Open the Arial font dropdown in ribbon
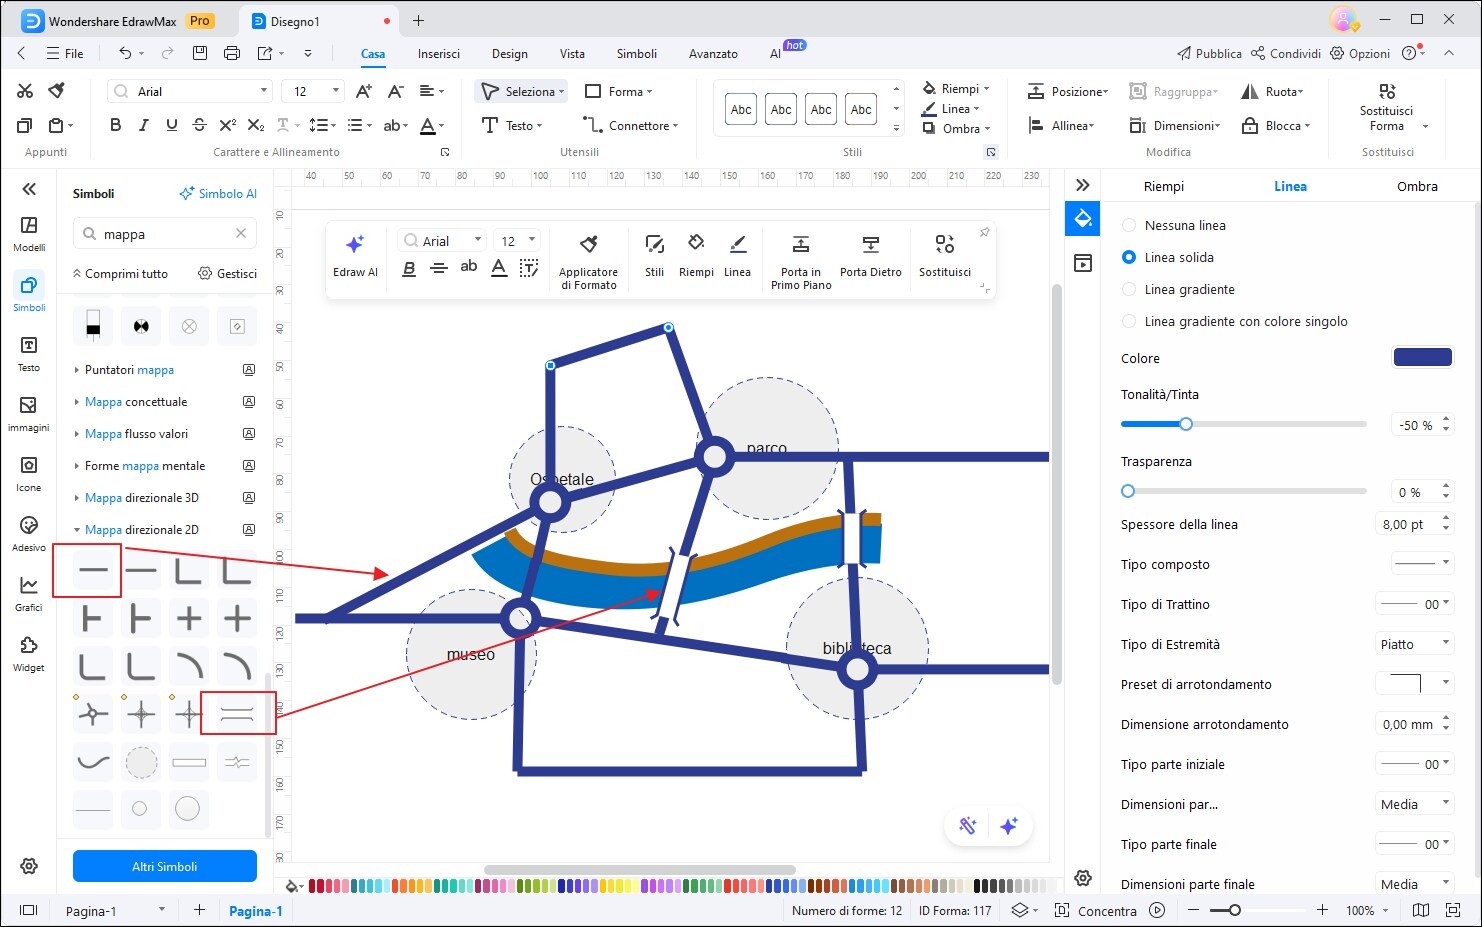1482x927 pixels. pyautogui.click(x=264, y=91)
